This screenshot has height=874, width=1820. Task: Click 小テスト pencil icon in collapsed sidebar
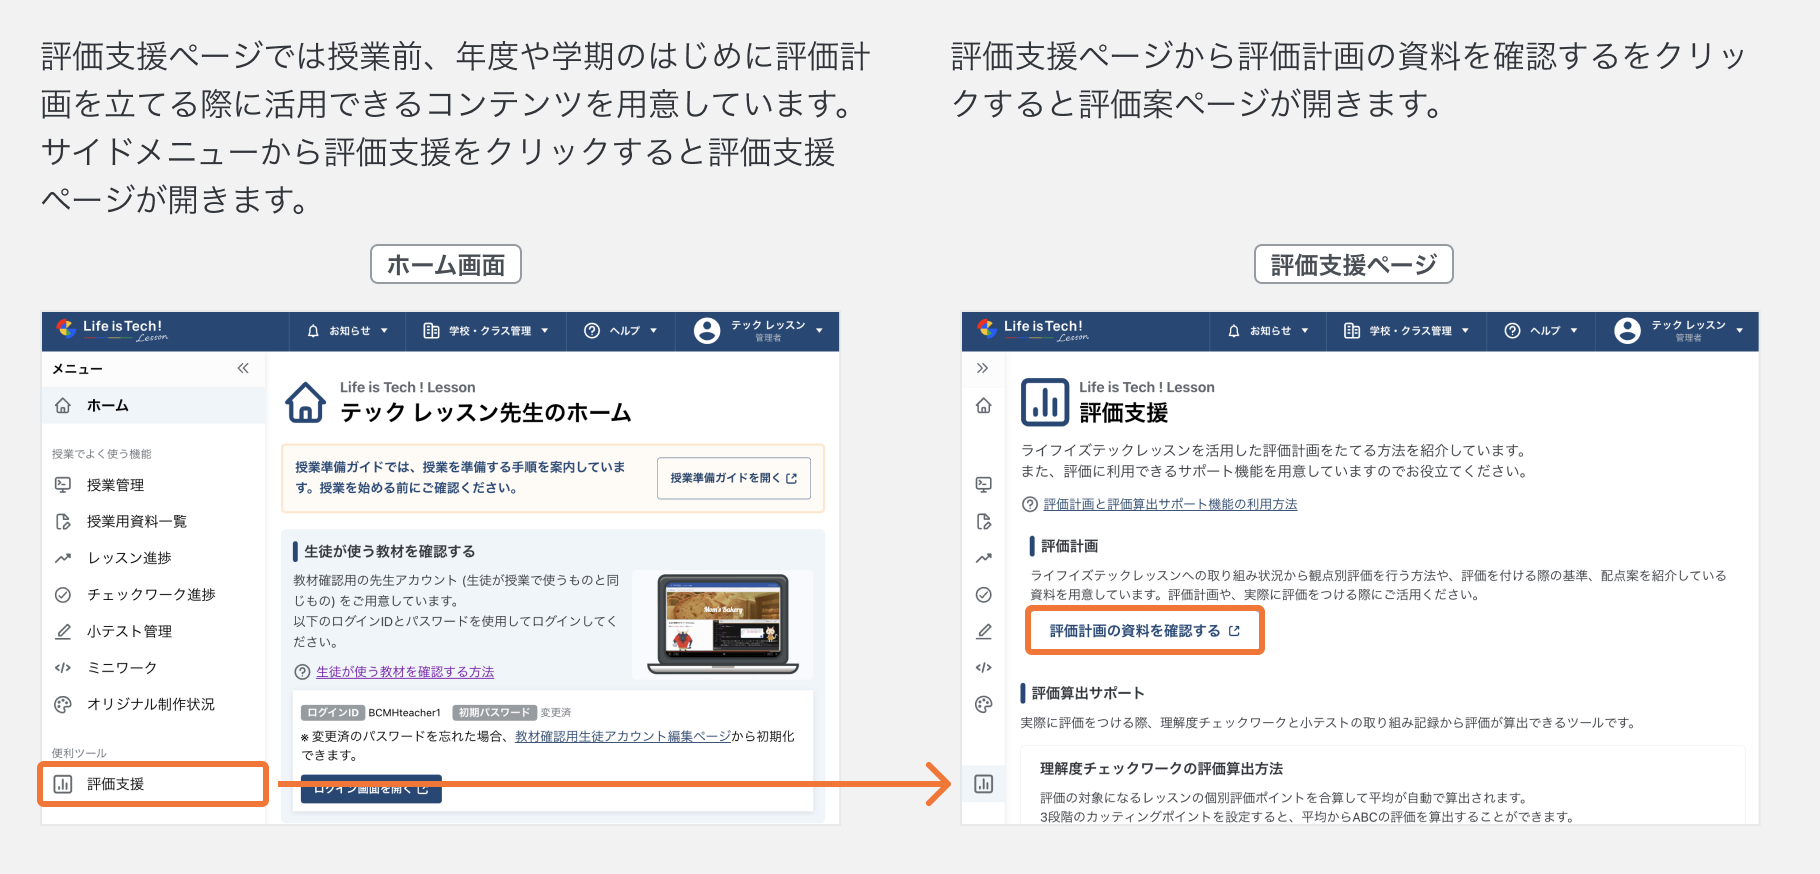click(984, 631)
